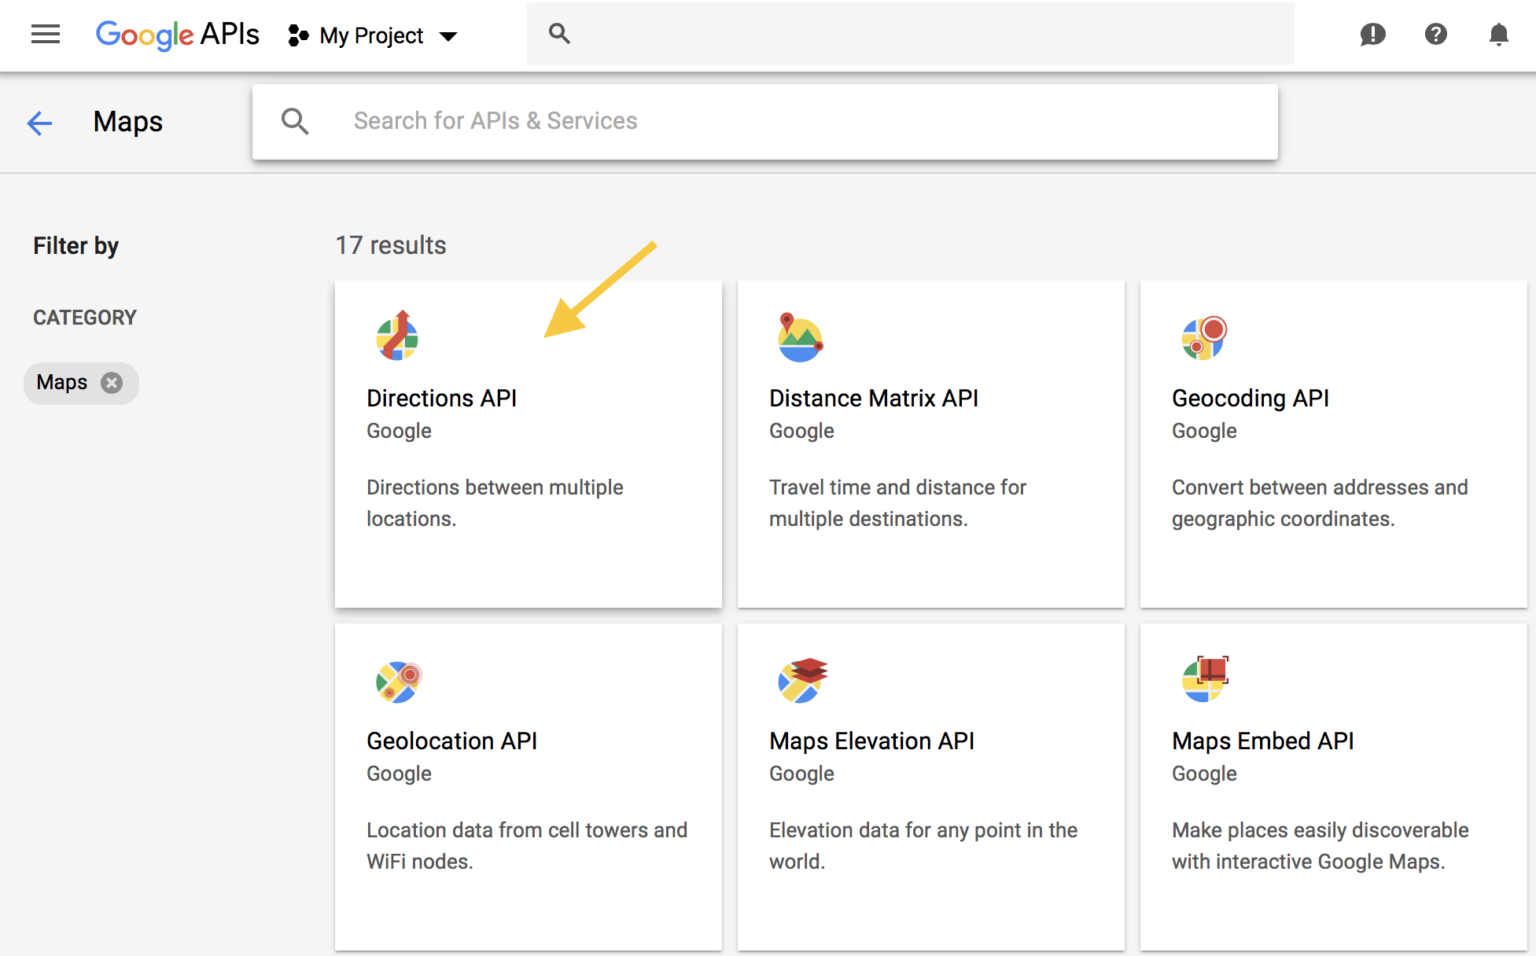1536x956 pixels.
Task: Click the Google APIs logo
Action: (177, 34)
